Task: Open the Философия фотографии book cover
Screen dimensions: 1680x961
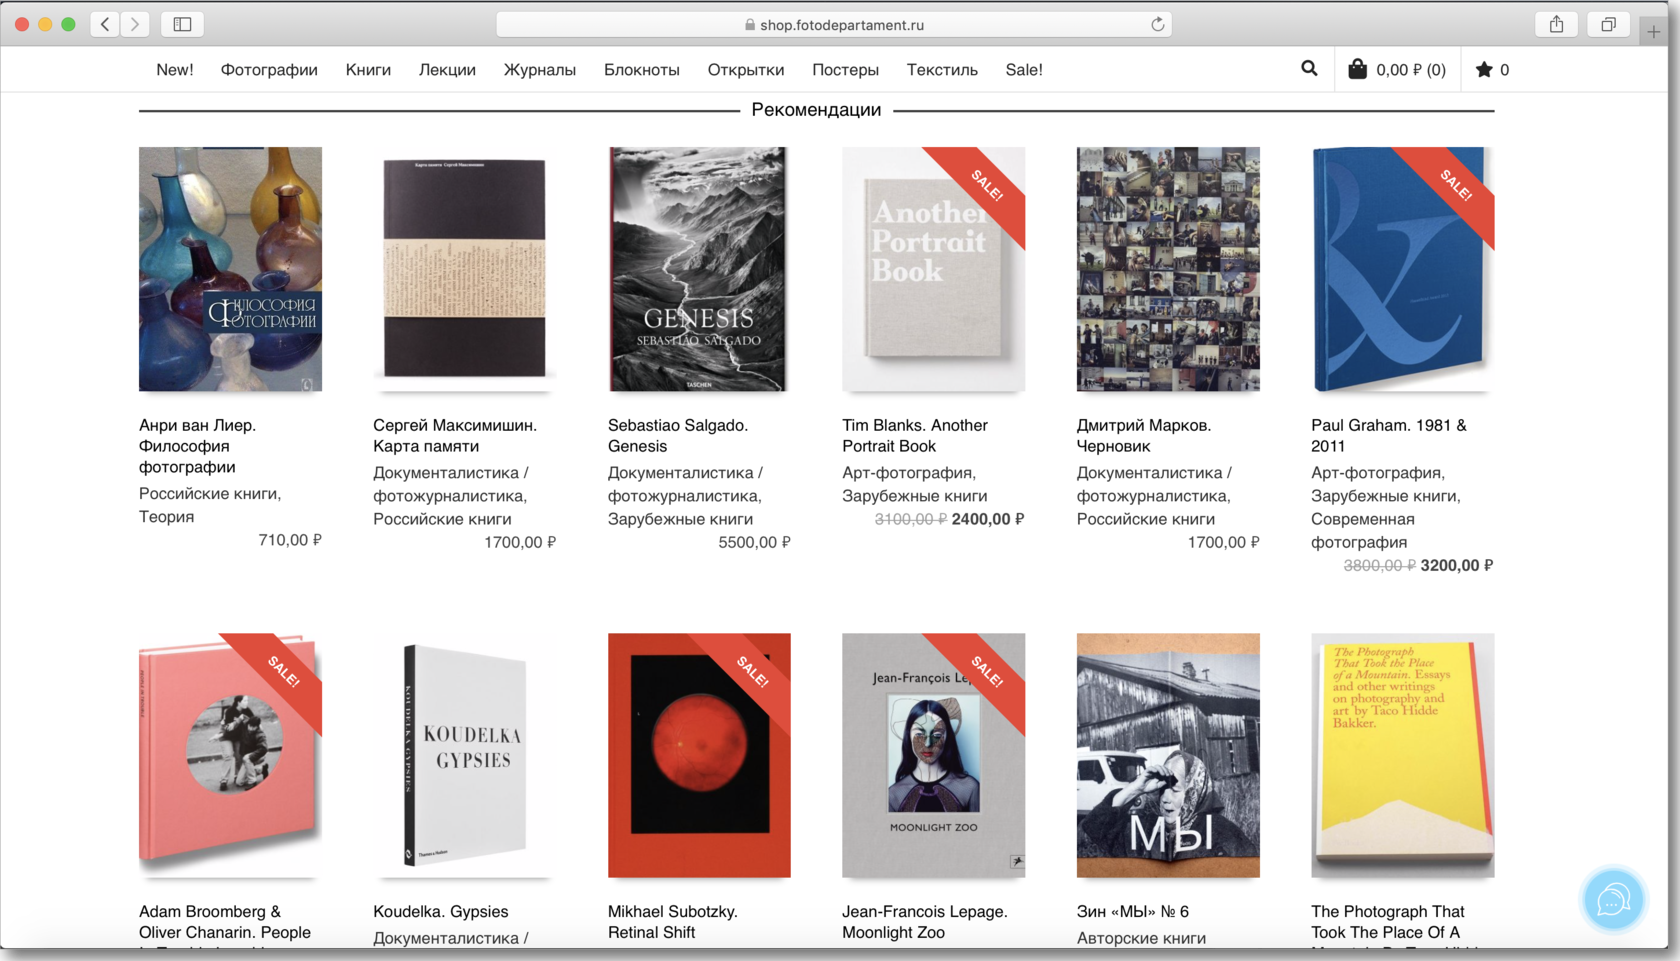Action: pos(230,269)
